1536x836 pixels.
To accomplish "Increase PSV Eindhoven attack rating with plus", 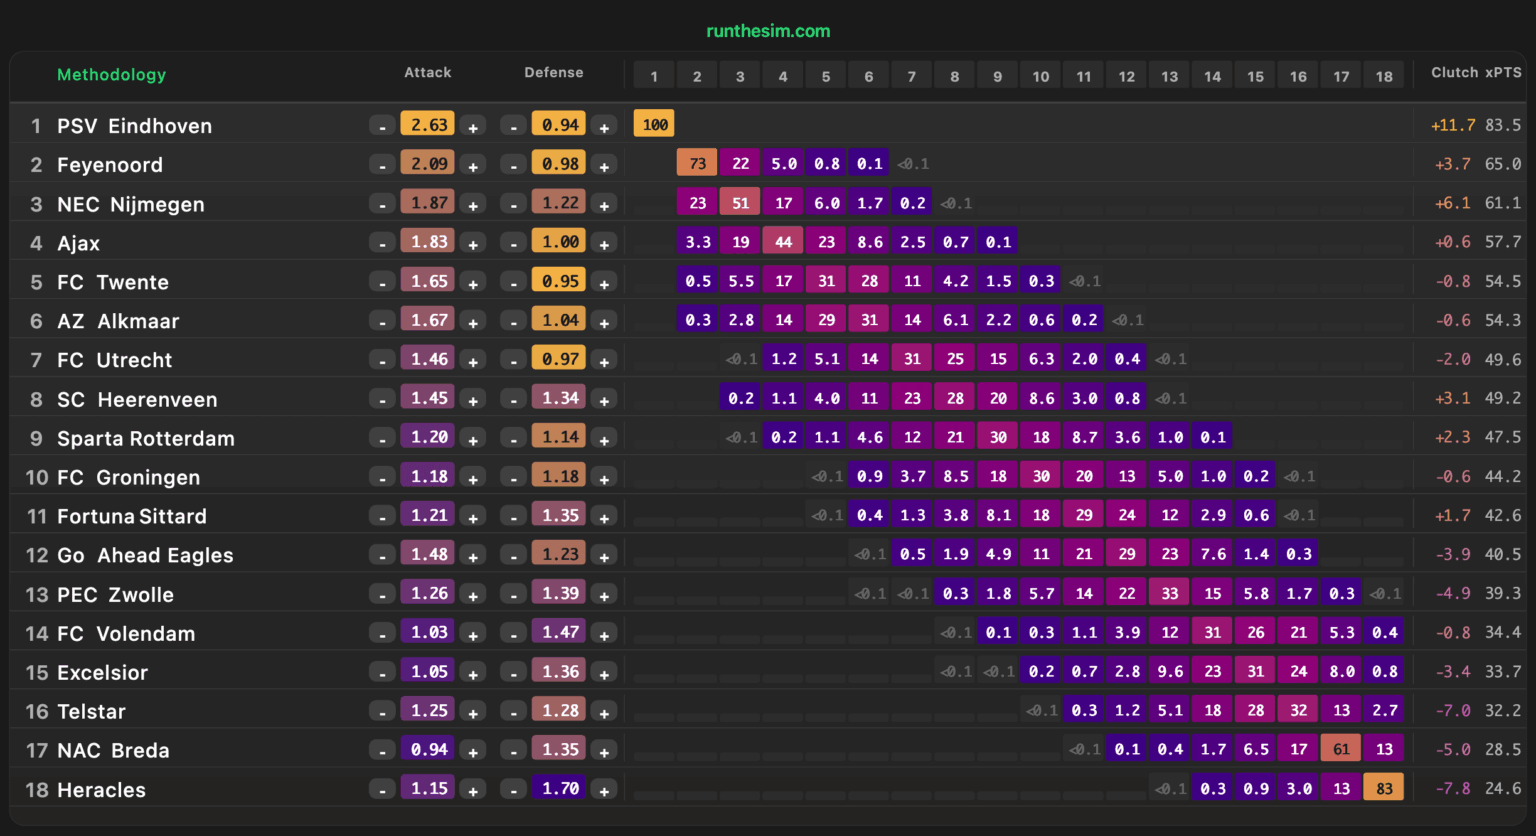I will click(x=473, y=126).
